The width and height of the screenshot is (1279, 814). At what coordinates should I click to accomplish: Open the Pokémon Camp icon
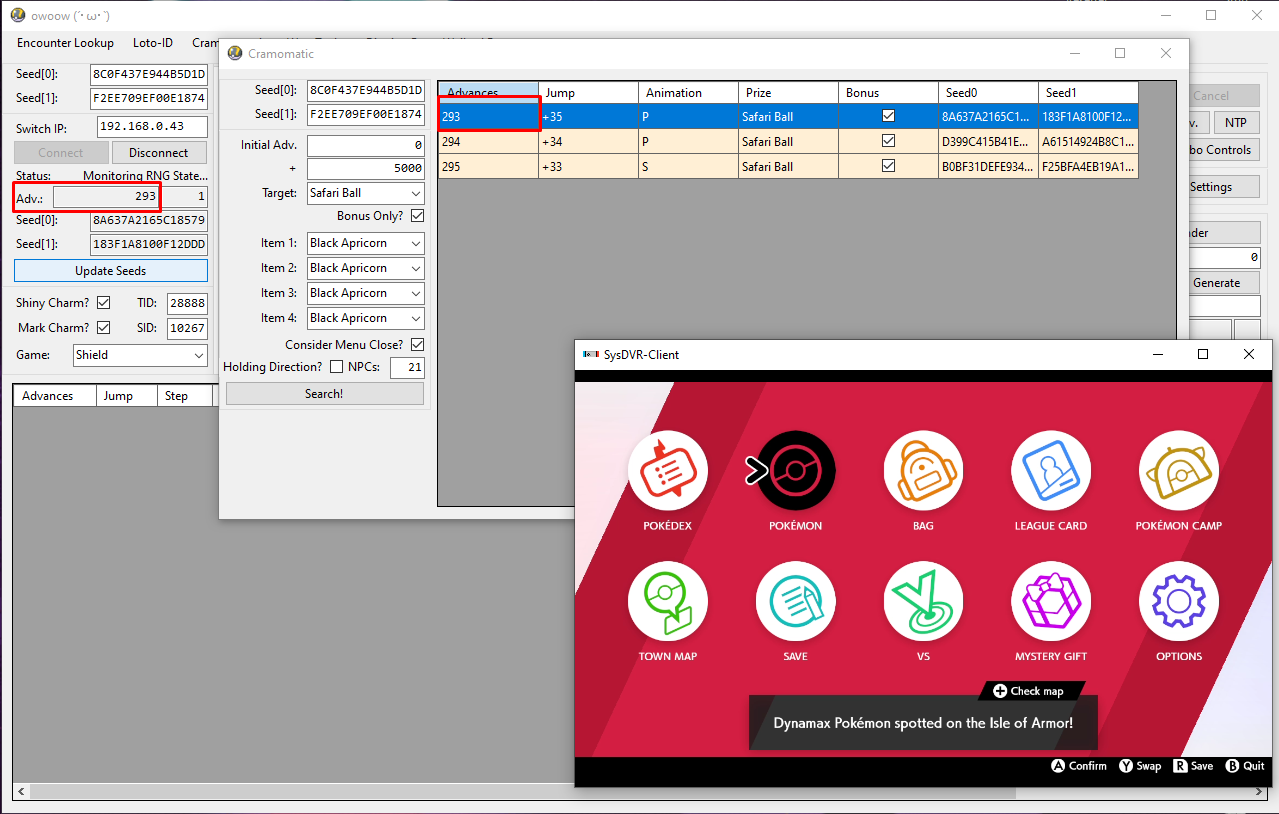1179,470
